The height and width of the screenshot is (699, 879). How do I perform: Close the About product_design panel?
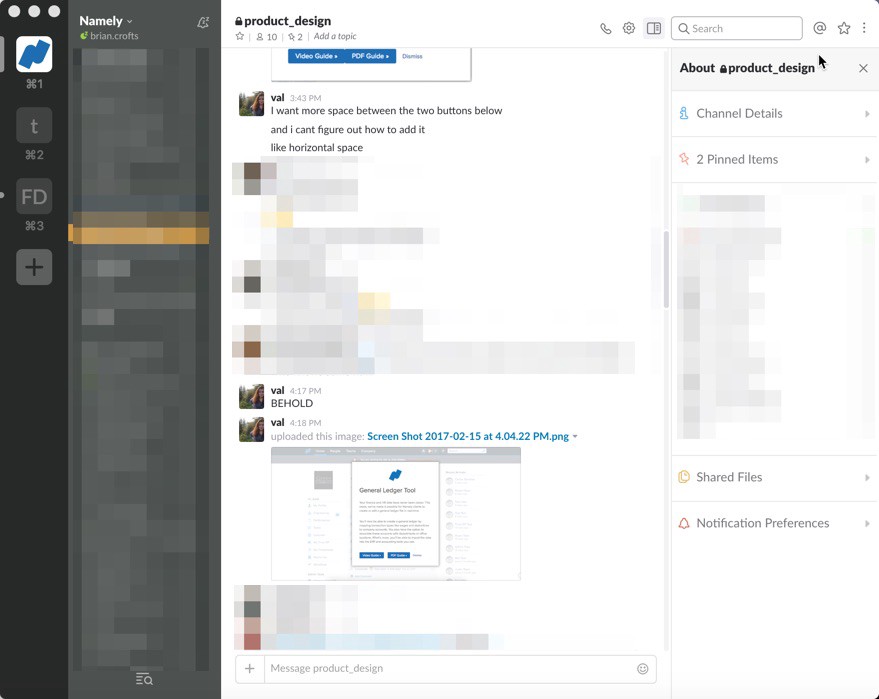[x=863, y=68]
